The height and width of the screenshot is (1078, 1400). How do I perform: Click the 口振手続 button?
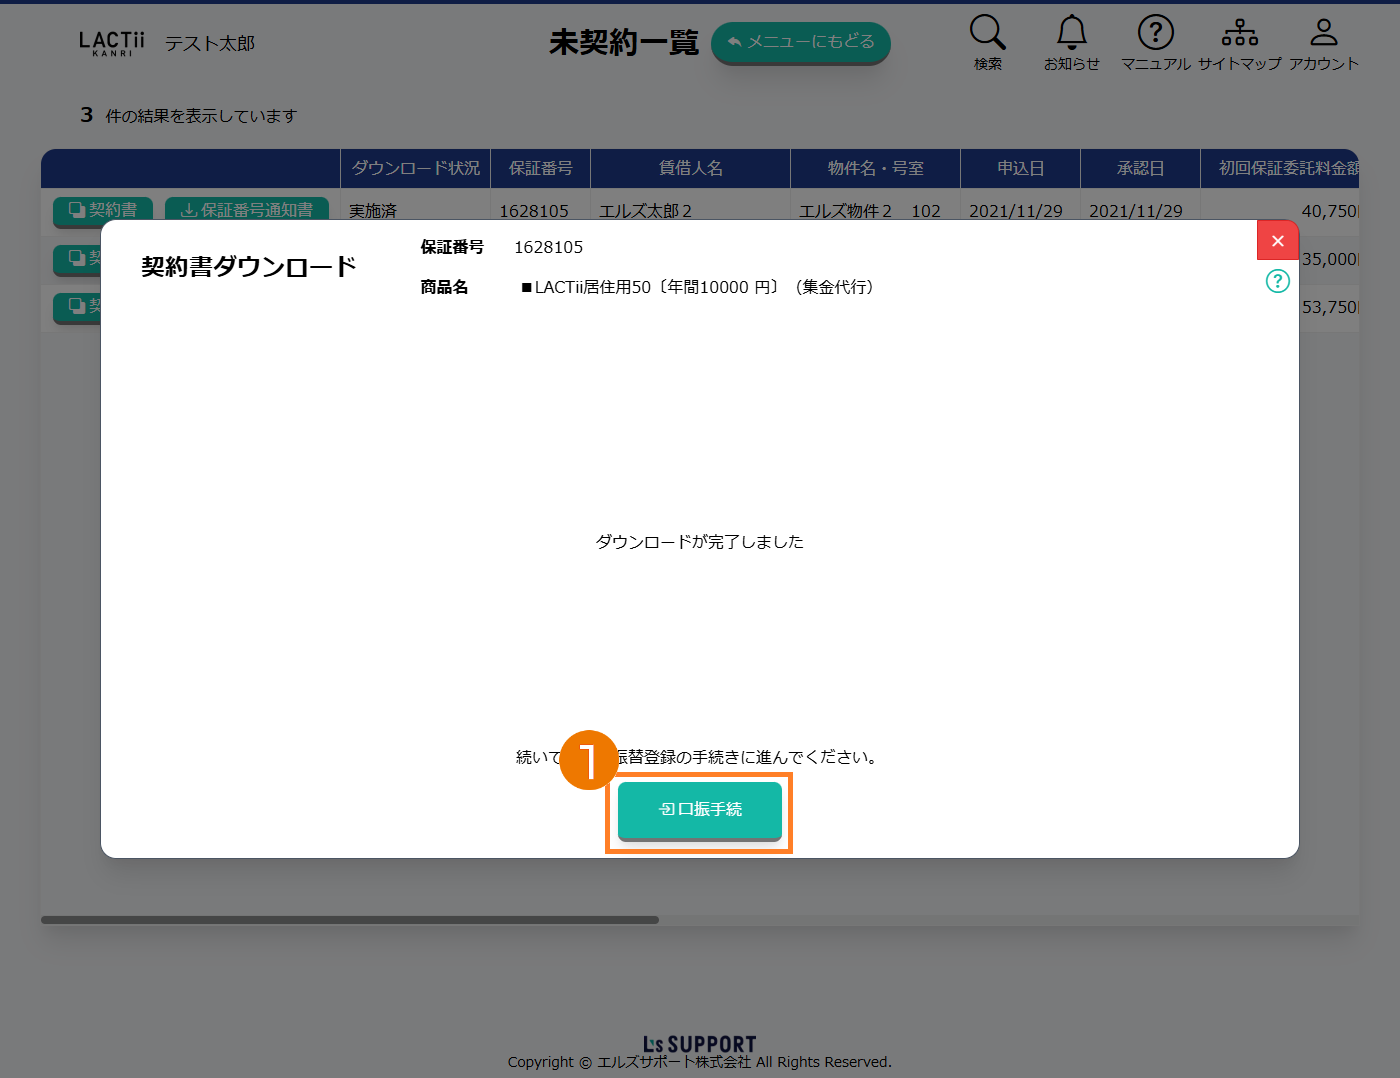point(700,810)
